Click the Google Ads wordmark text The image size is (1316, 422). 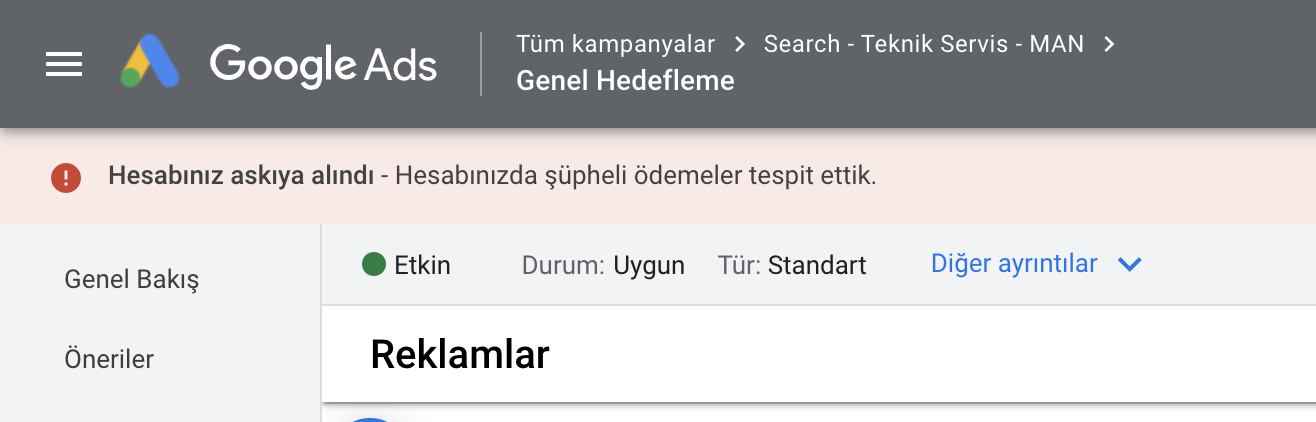(x=323, y=65)
